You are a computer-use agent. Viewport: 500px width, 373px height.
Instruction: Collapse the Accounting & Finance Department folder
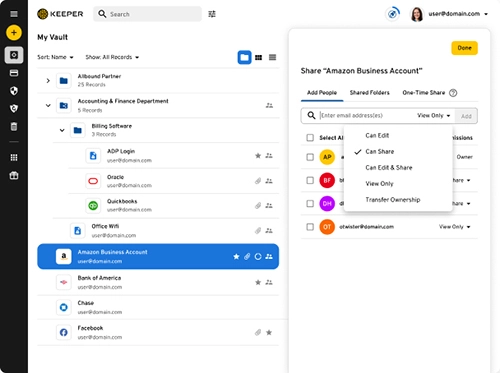tap(48, 105)
